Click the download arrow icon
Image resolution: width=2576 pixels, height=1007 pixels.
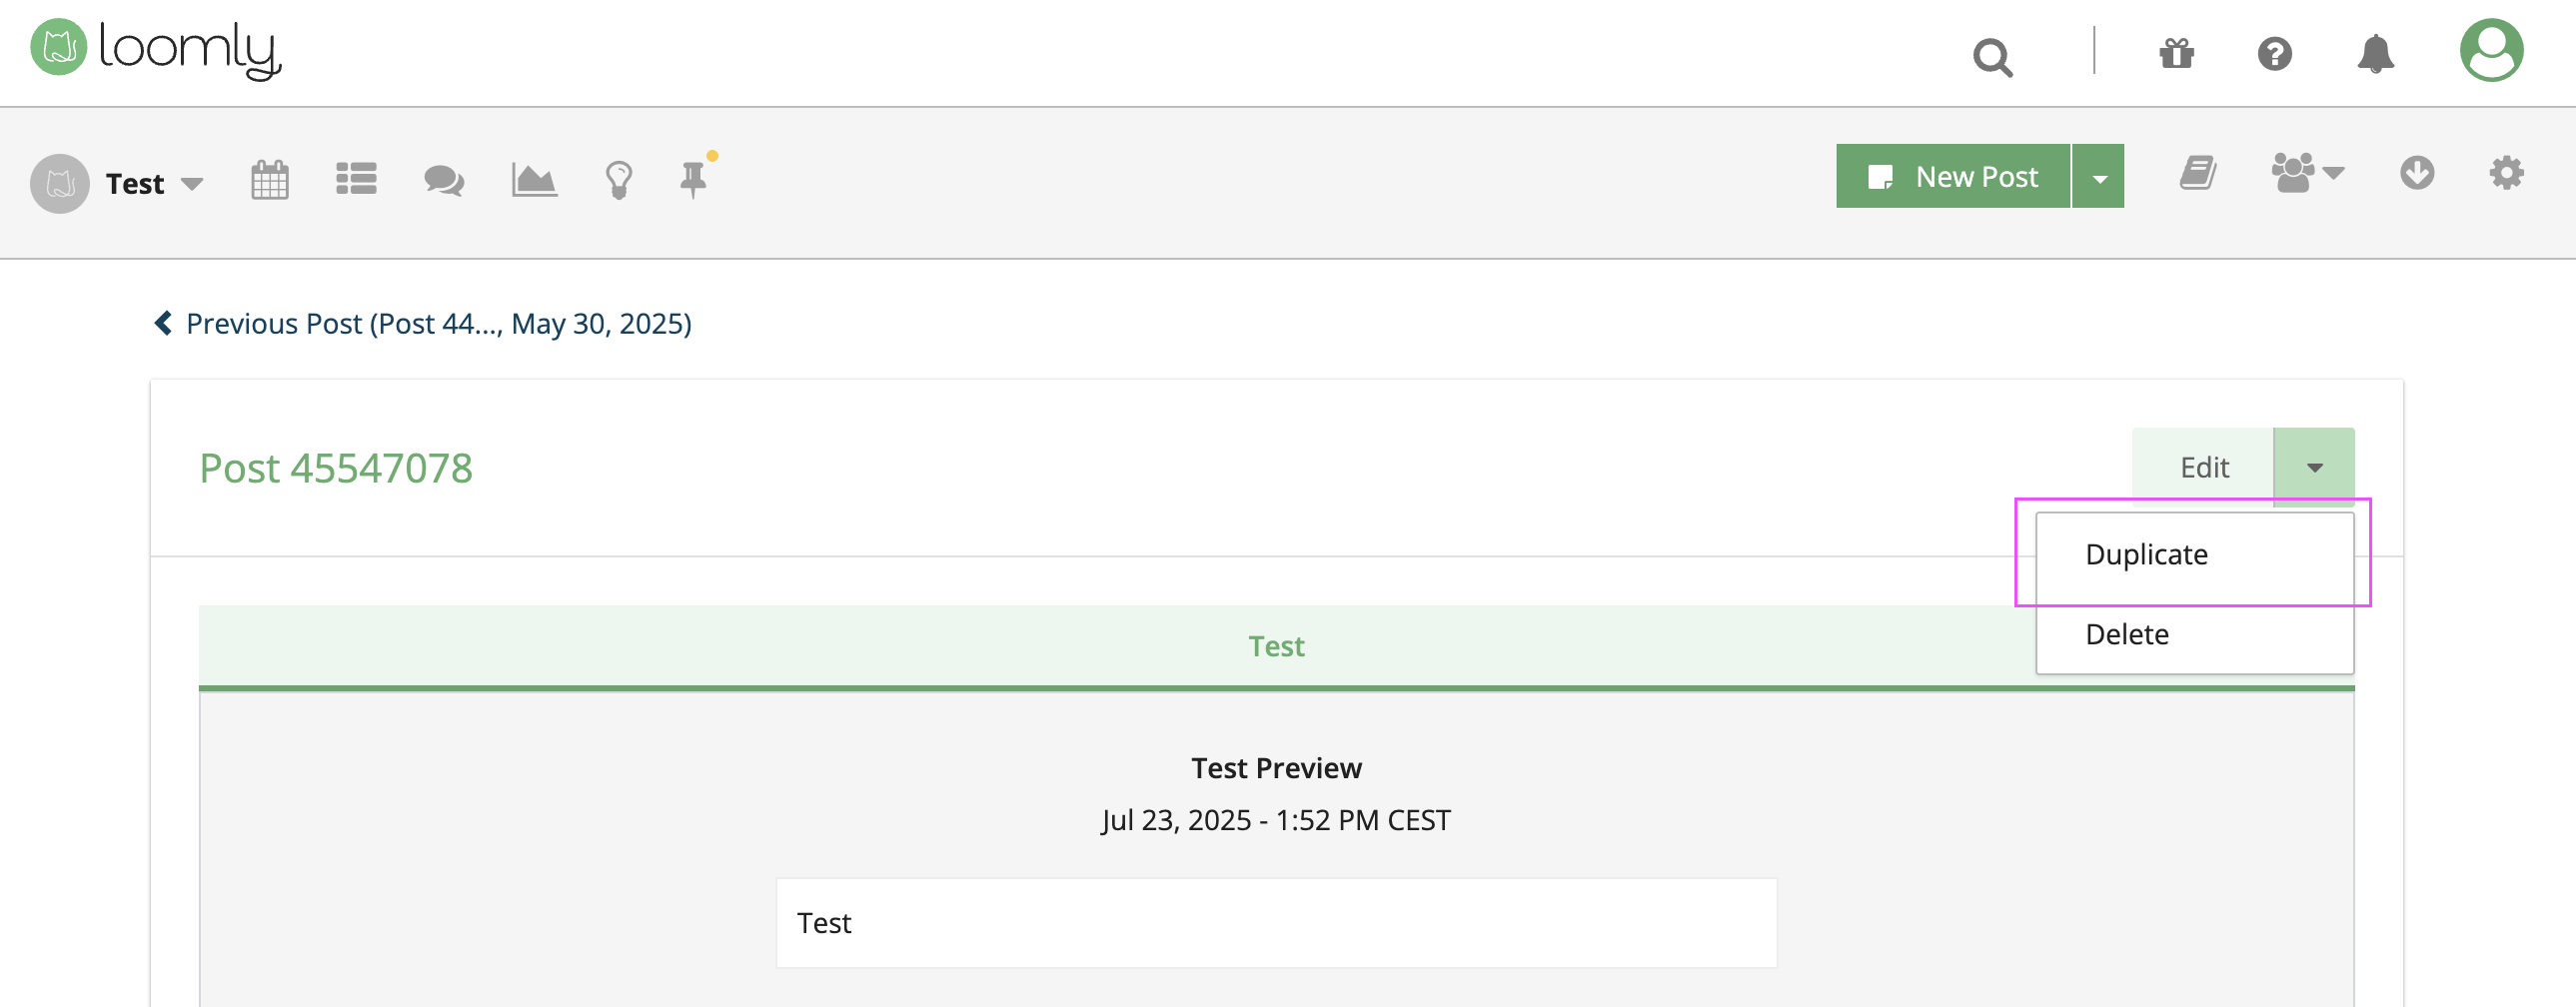(2416, 173)
